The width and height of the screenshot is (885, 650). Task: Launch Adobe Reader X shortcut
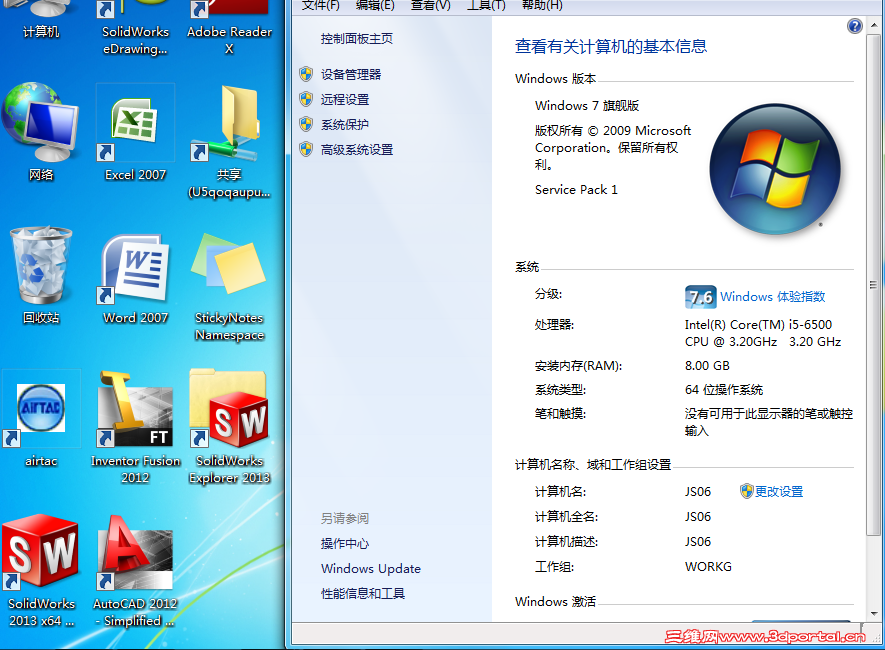point(229,28)
